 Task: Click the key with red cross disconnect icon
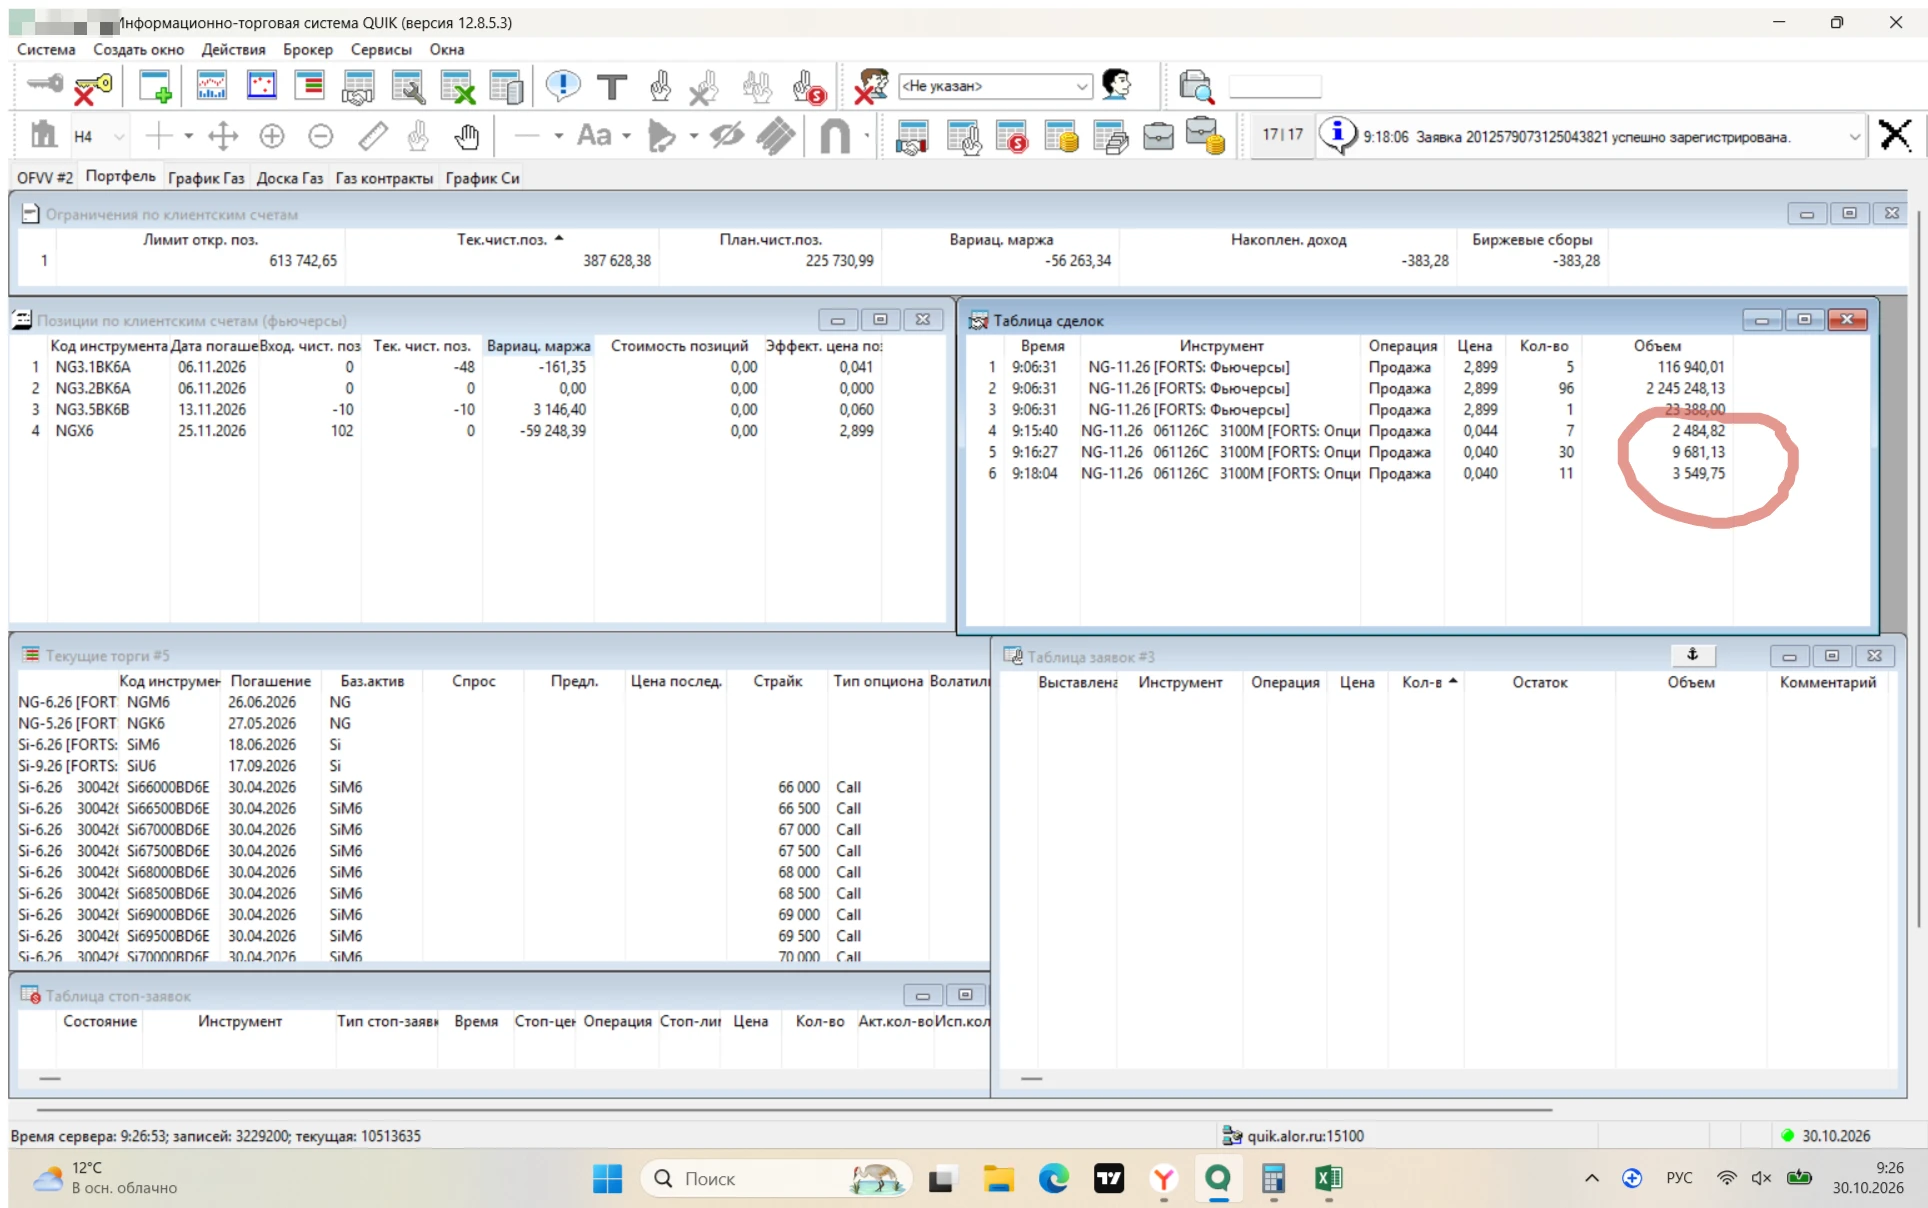point(93,87)
